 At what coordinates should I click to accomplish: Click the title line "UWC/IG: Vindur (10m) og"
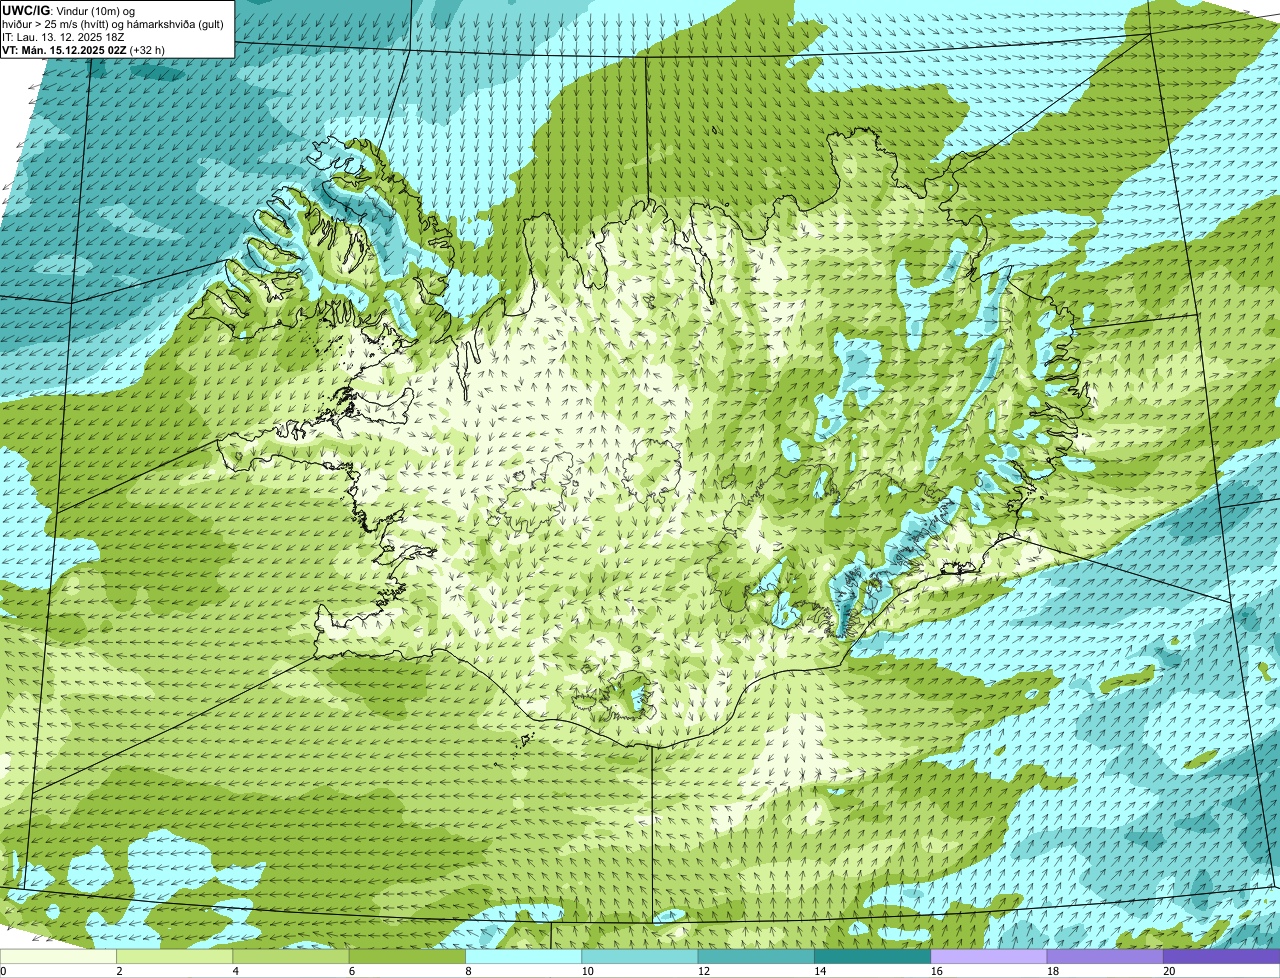[x=68, y=10]
